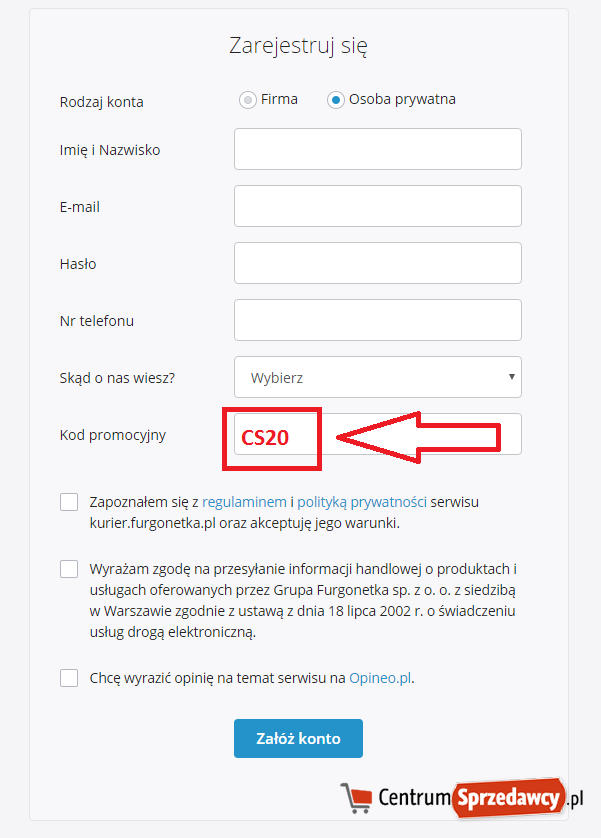This screenshot has width=601, height=838.
Task: Enable the Opineo.pl opinion checkbox
Action: coord(69,678)
